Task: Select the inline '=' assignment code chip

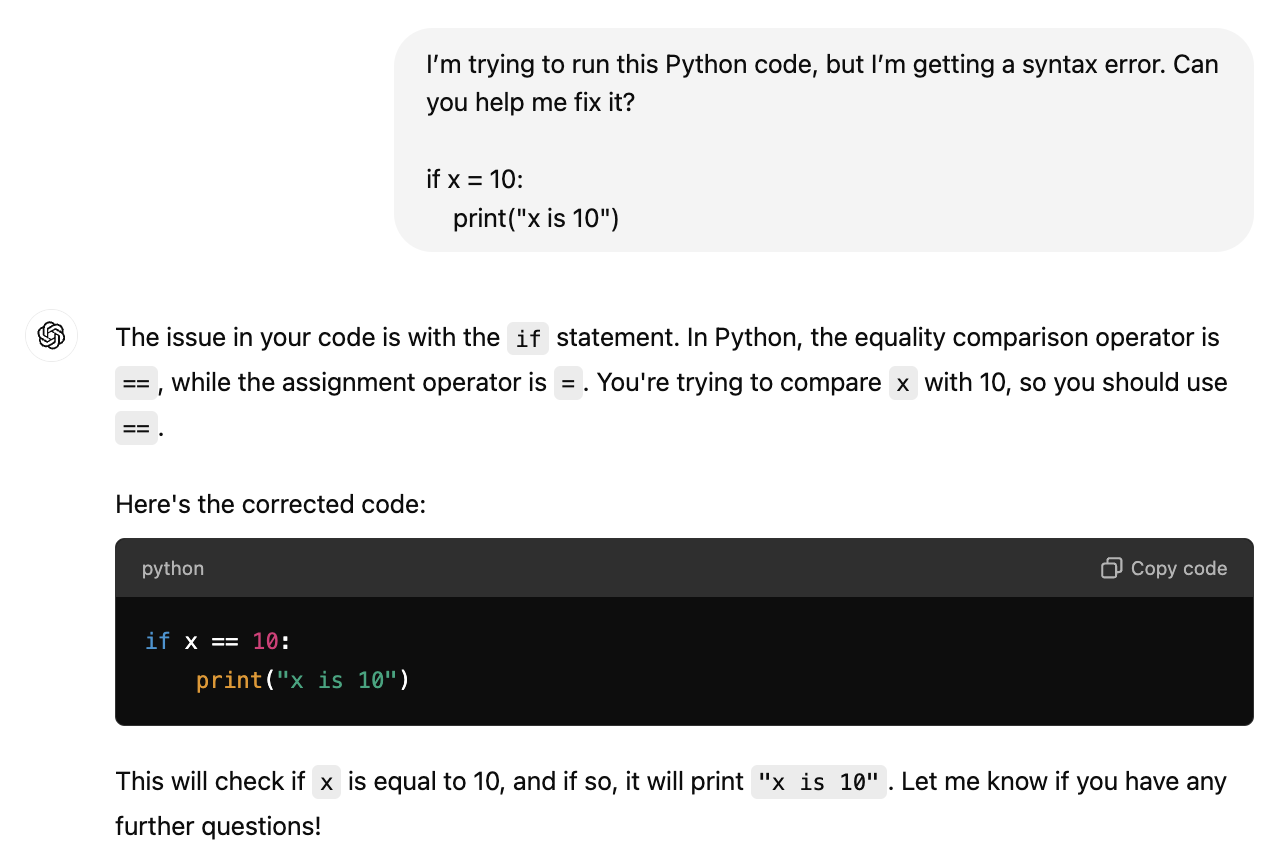Action: (567, 384)
